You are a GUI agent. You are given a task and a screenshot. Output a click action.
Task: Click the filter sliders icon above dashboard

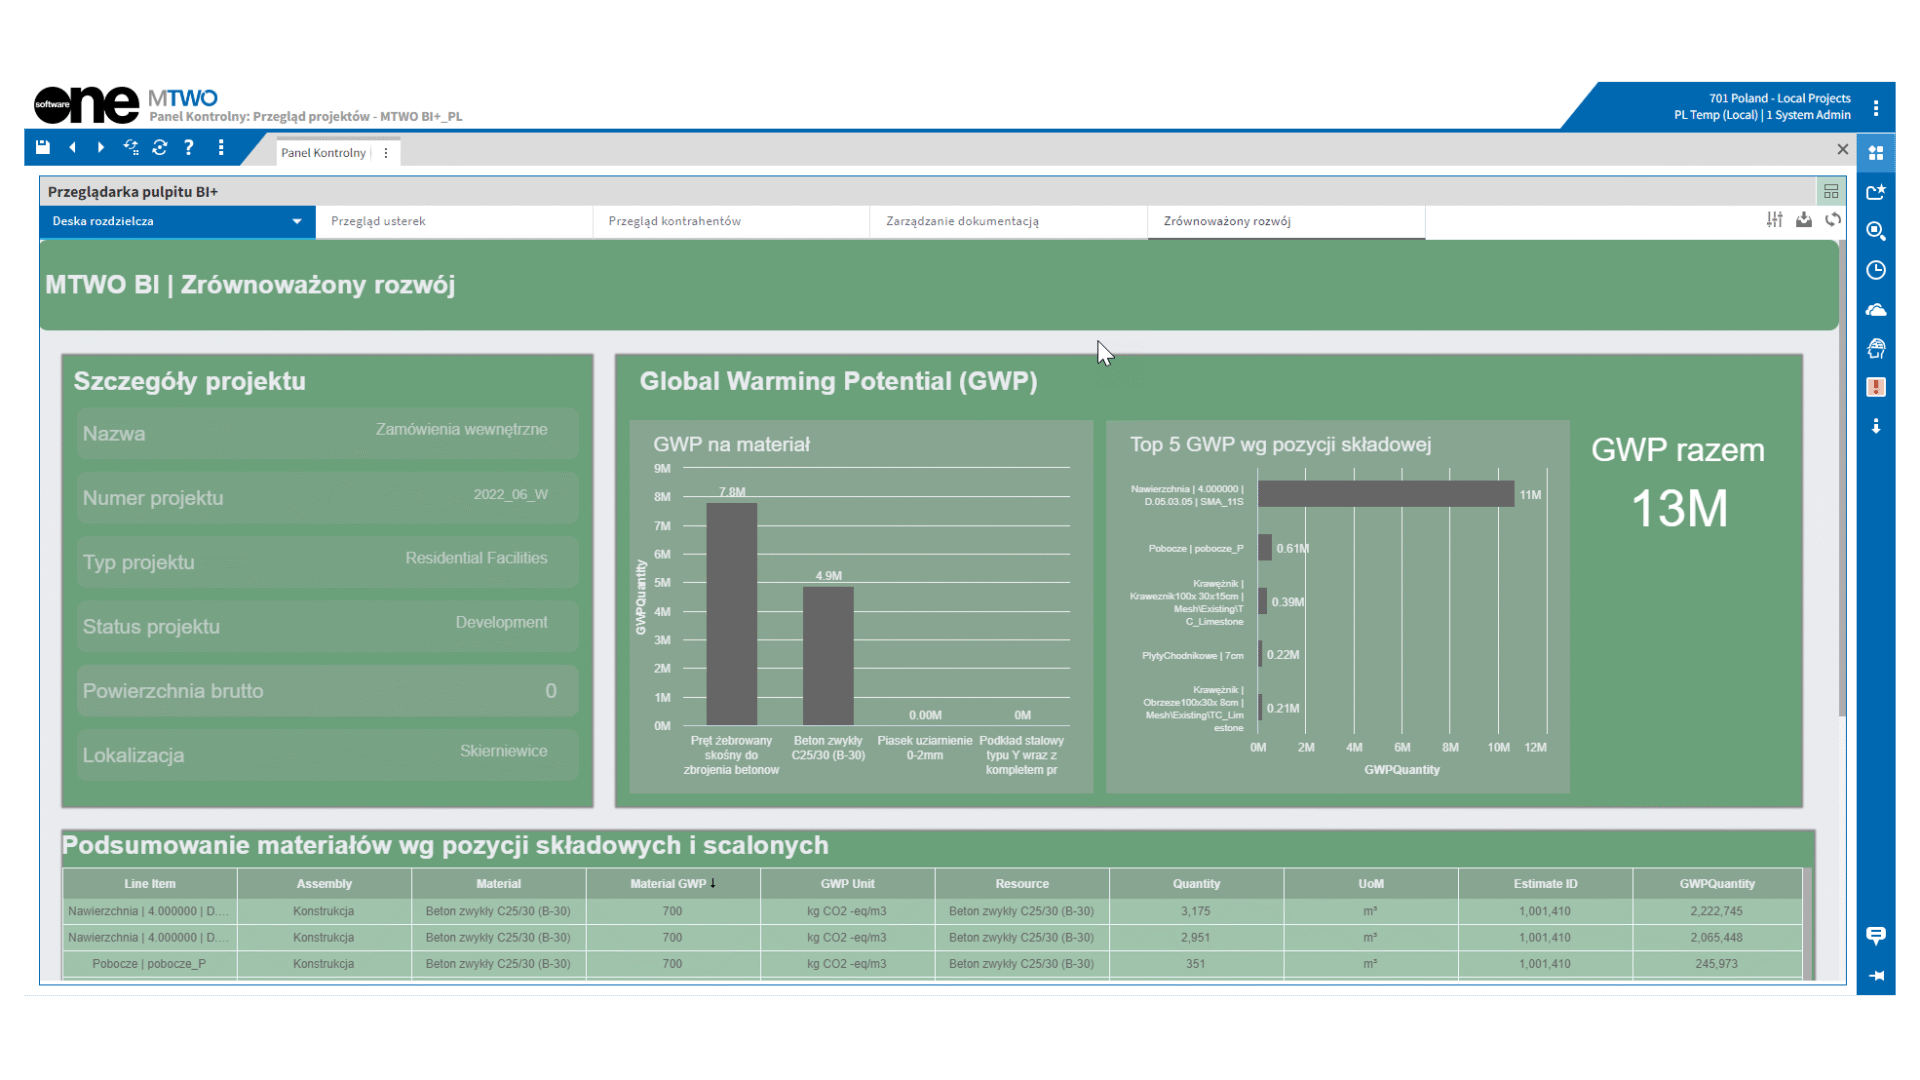point(1774,220)
